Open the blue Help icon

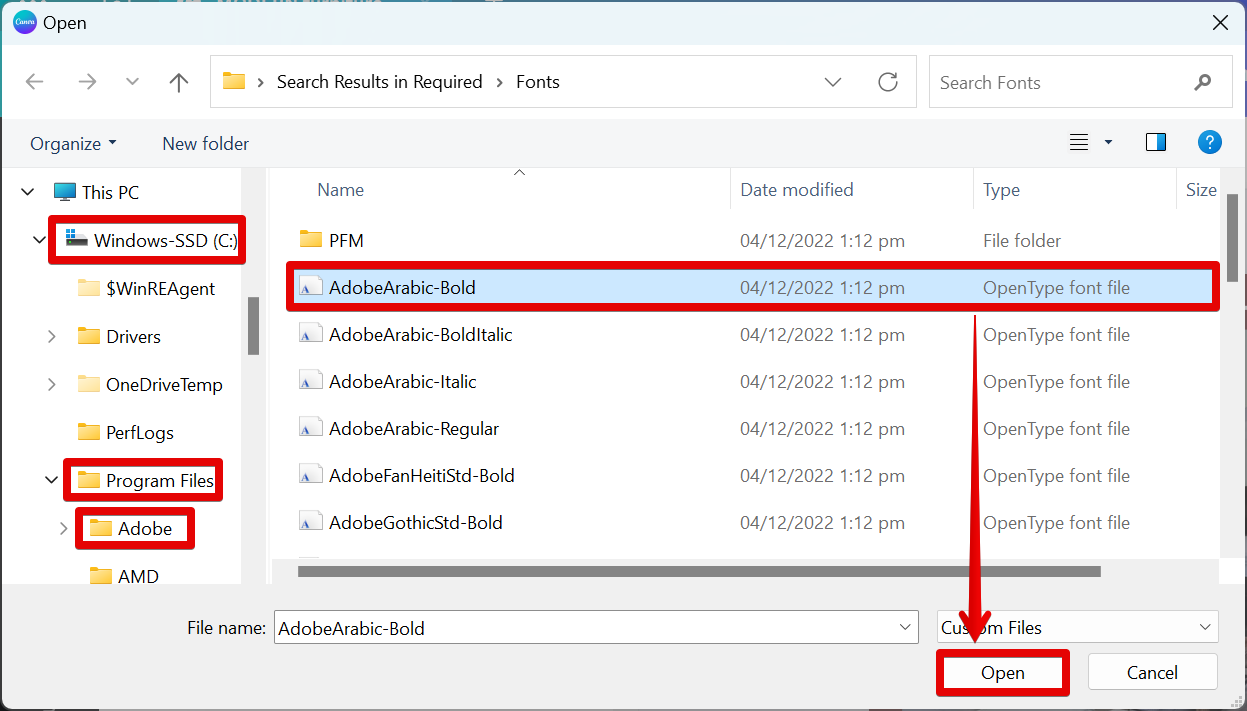pos(1209,143)
